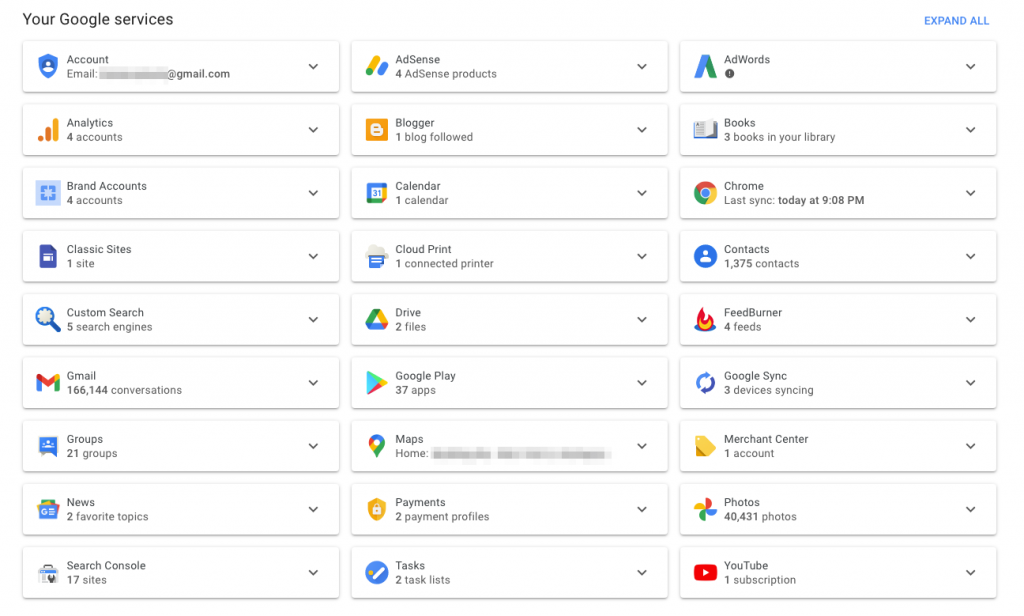The height and width of the screenshot is (616, 1024).
Task: Click the Google Maps pin icon
Action: tap(375, 446)
